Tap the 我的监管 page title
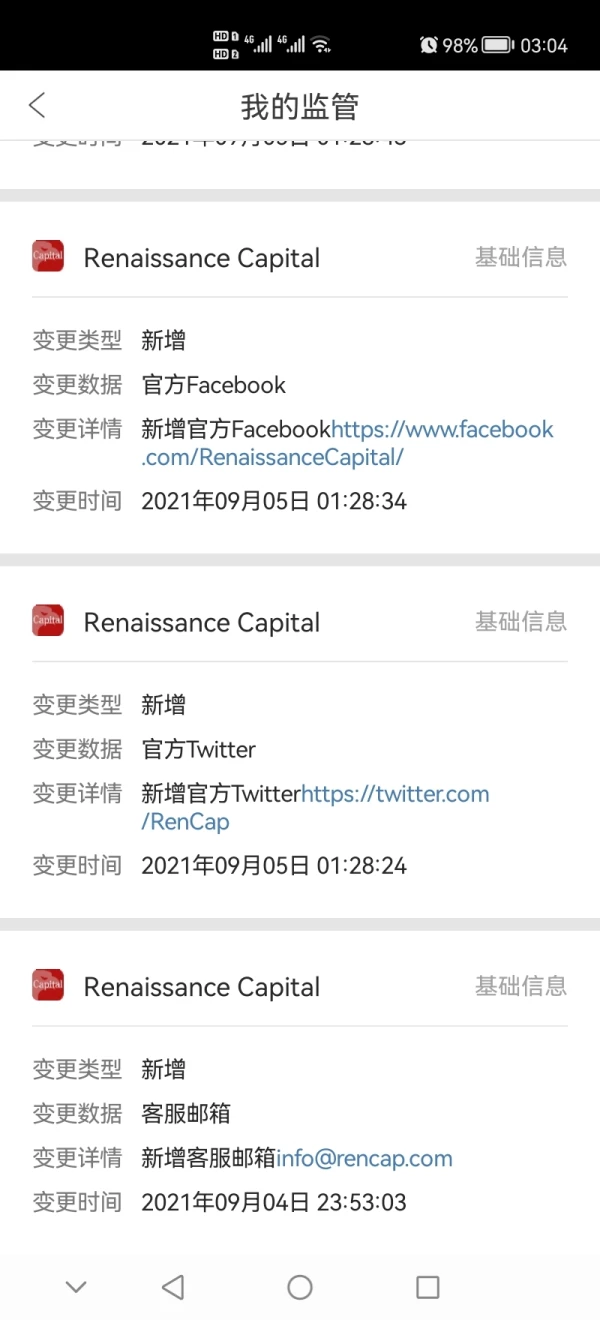 pos(299,106)
